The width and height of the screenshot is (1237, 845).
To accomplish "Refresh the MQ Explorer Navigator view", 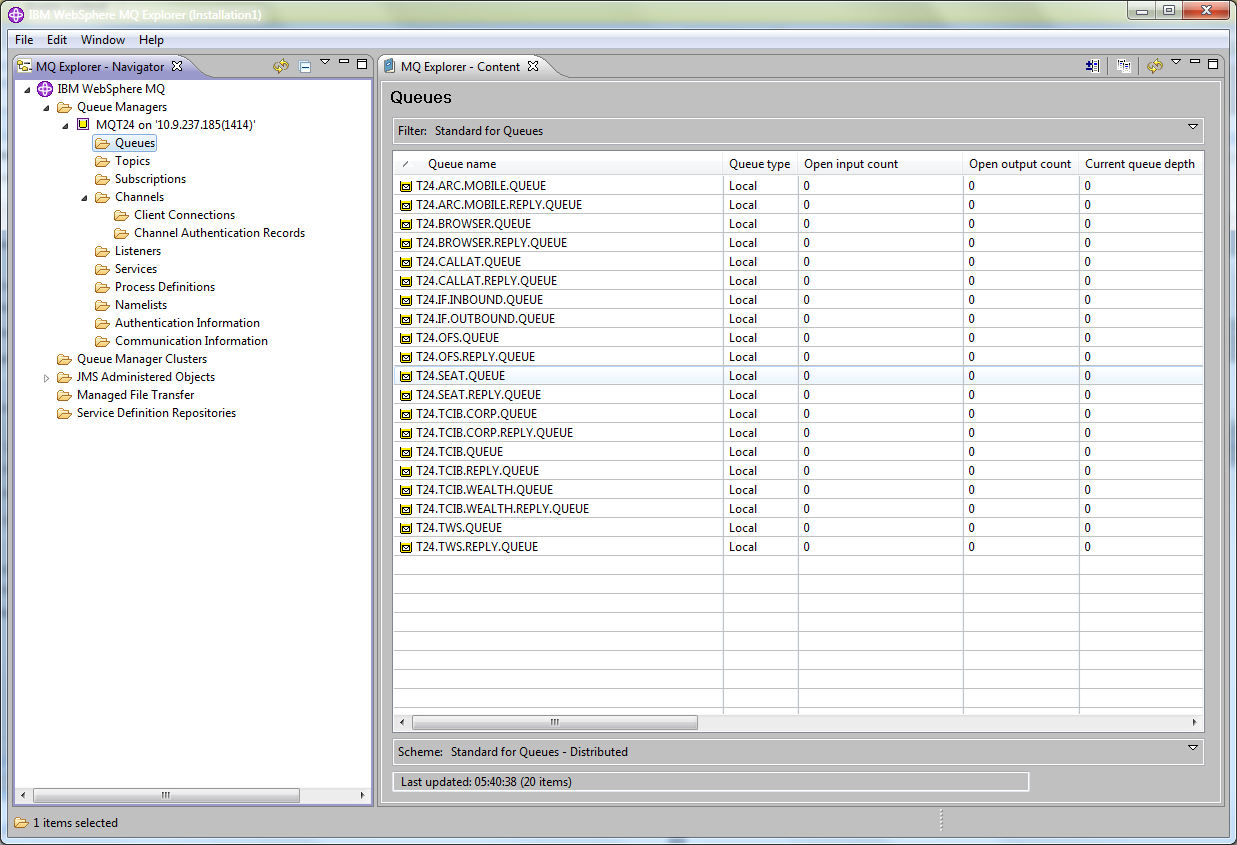I will point(281,67).
